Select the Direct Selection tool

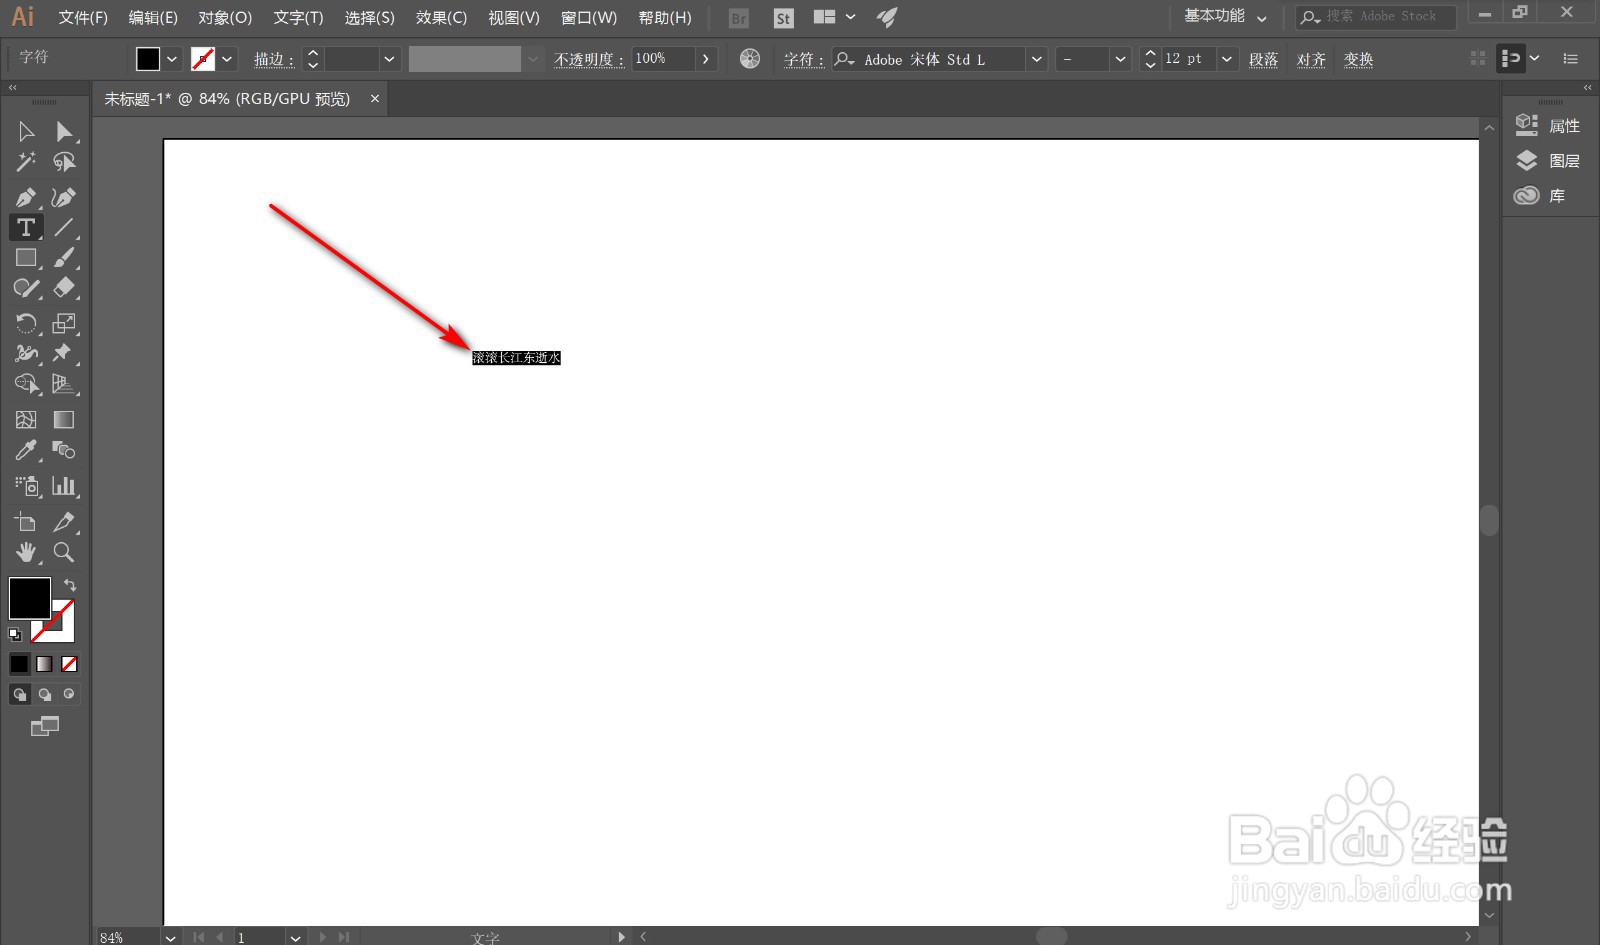point(64,132)
